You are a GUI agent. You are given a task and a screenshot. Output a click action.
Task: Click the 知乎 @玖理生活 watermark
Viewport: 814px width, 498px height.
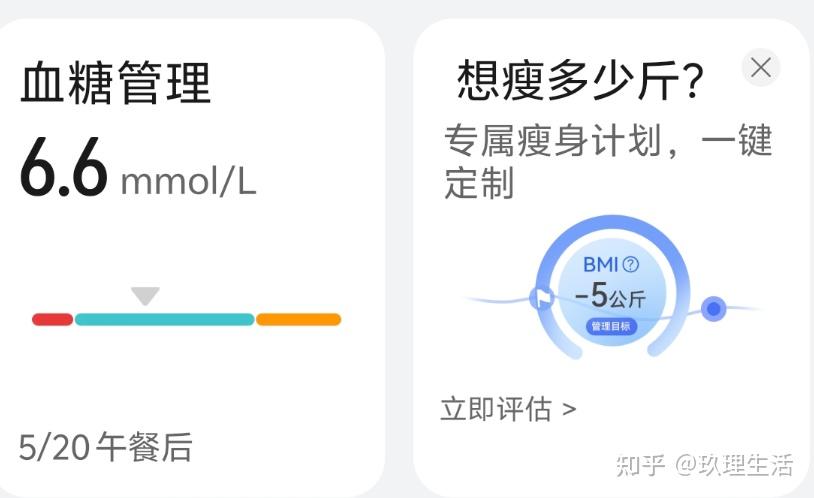[704, 465]
